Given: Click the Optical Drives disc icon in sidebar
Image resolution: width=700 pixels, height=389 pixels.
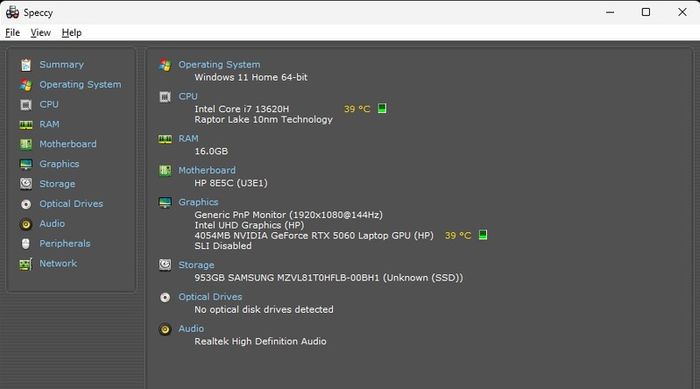Looking at the screenshot, I should [26, 204].
